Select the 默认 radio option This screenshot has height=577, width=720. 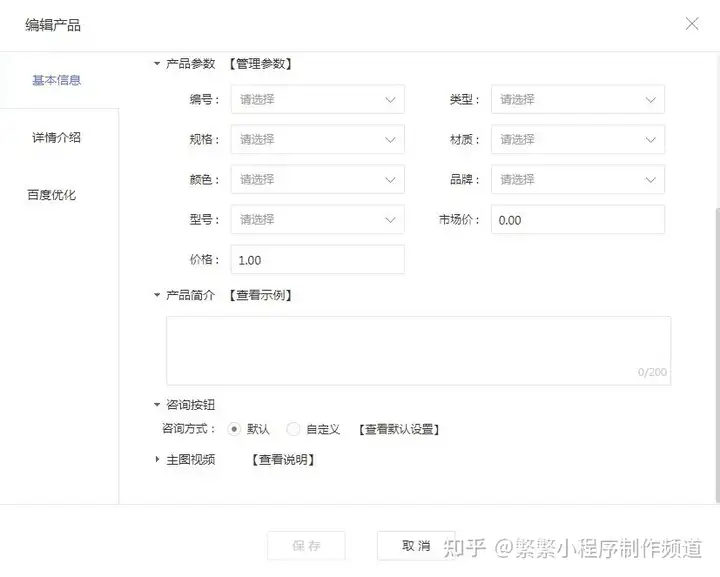pyautogui.click(x=234, y=429)
